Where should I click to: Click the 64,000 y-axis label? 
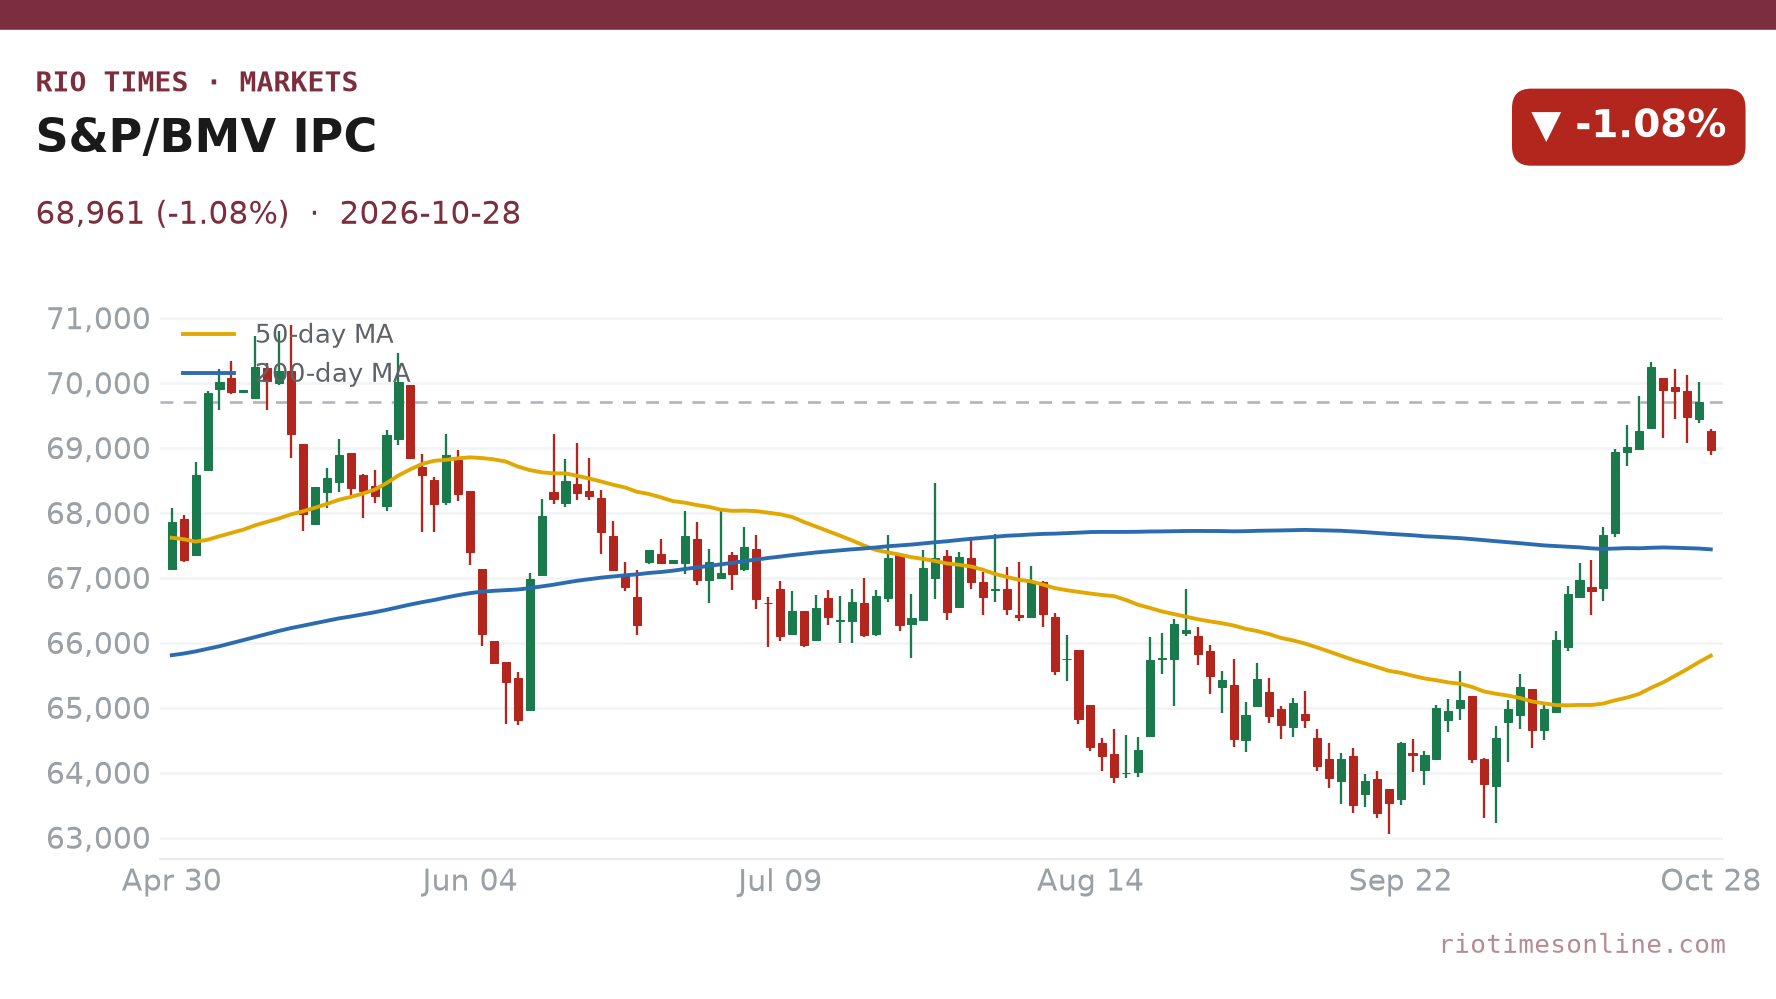click(x=98, y=774)
